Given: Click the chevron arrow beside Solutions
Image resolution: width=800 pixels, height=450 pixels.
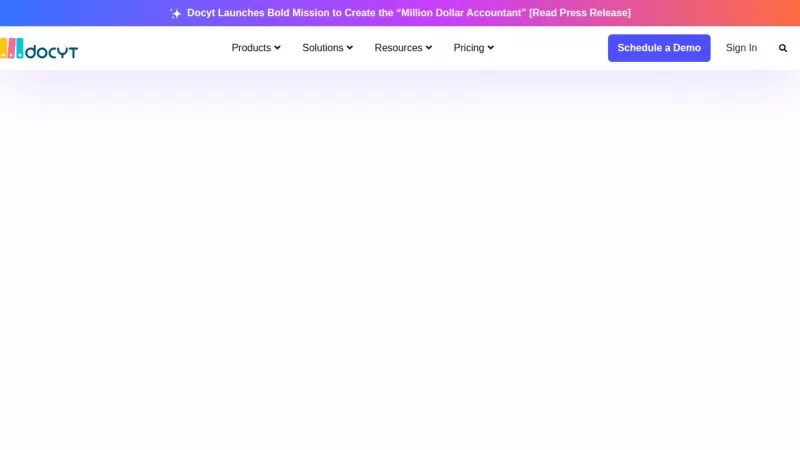Looking at the screenshot, I should click(x=350, y=48).
